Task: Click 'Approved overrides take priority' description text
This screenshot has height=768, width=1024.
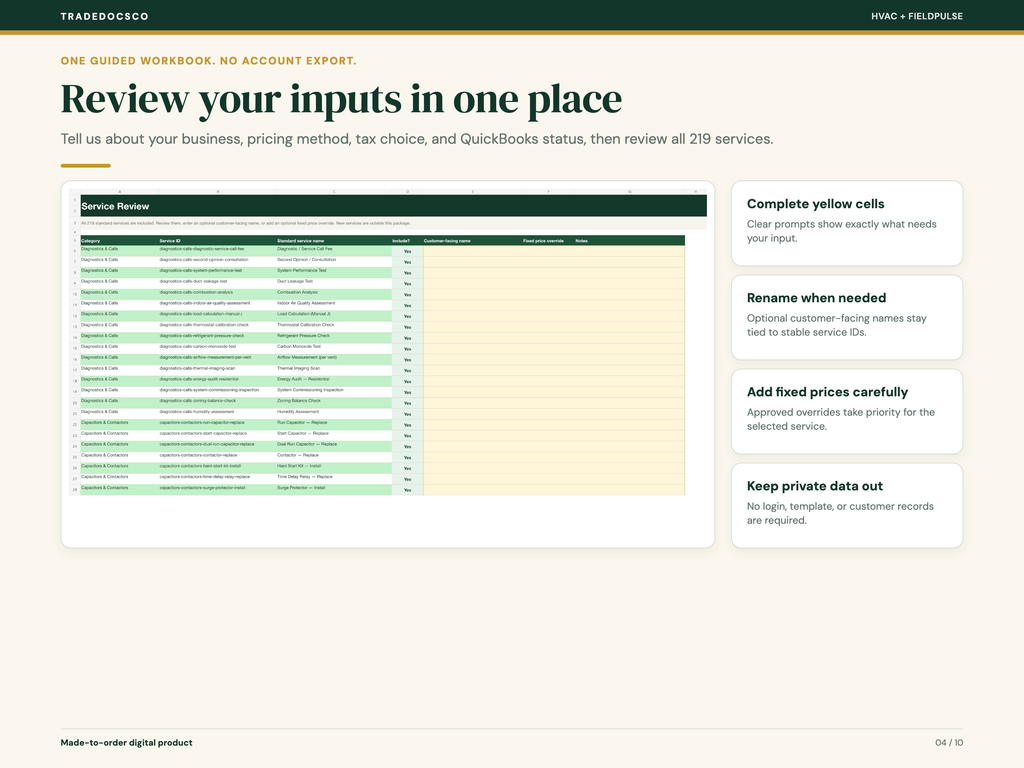Action: pyautogui.click(x=841, y=419)
